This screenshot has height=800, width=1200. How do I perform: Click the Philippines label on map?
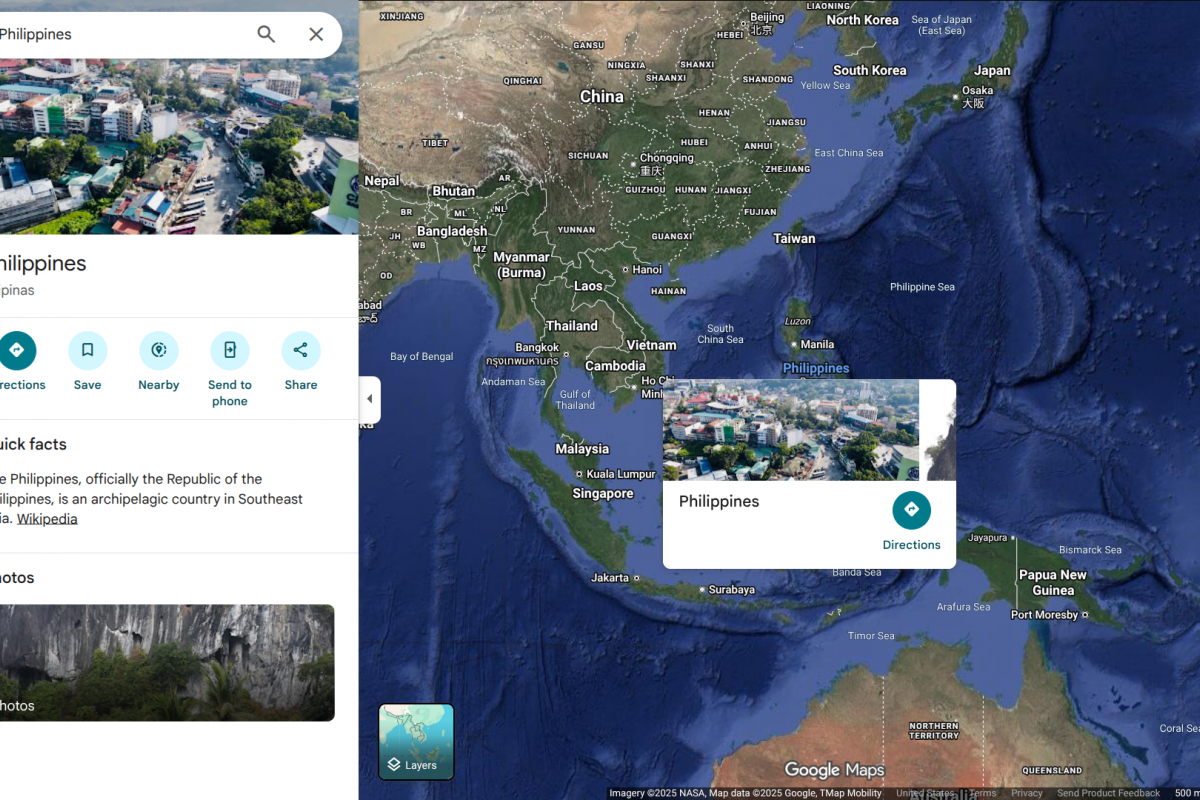pyautogui.click(x=816, y=368)
